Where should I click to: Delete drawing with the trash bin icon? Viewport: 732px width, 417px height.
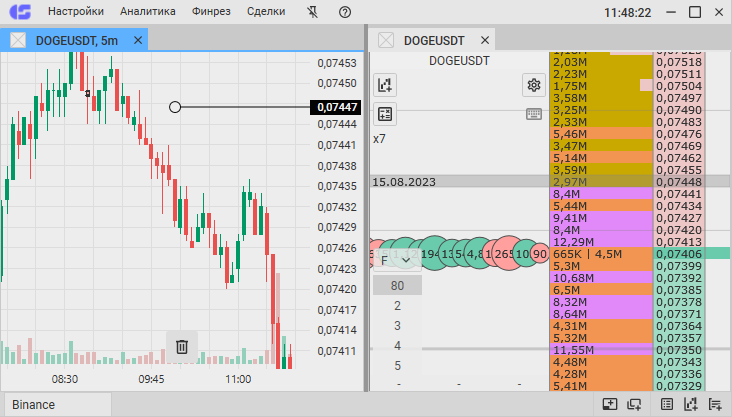point(182,346)
